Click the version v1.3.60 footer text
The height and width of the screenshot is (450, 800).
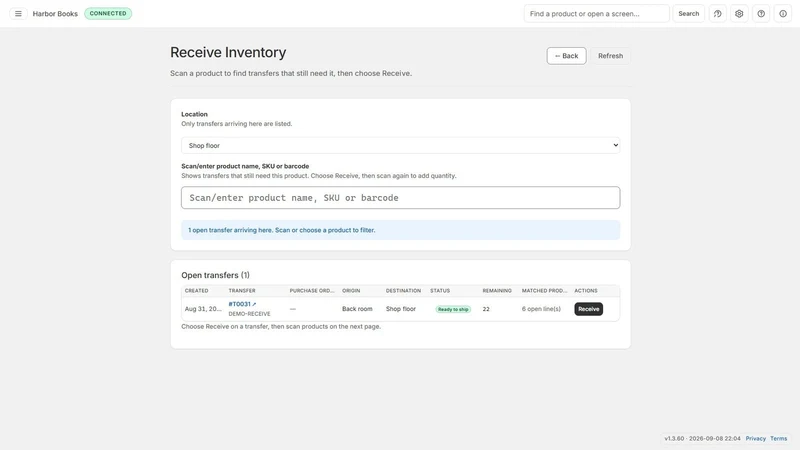(x=702, y=438)
